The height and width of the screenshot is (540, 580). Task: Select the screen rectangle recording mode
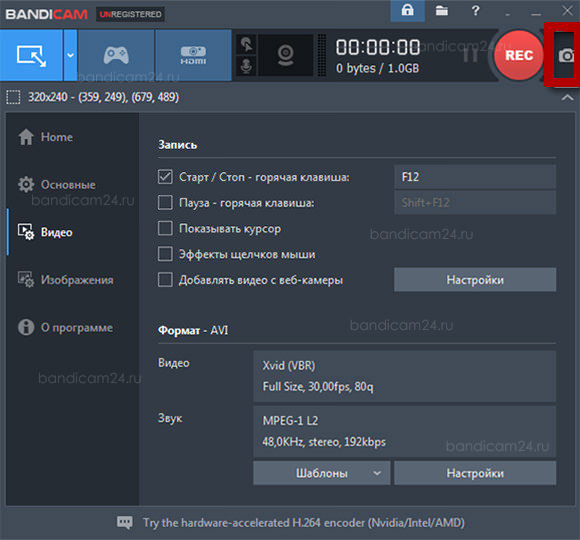point(31,55)
